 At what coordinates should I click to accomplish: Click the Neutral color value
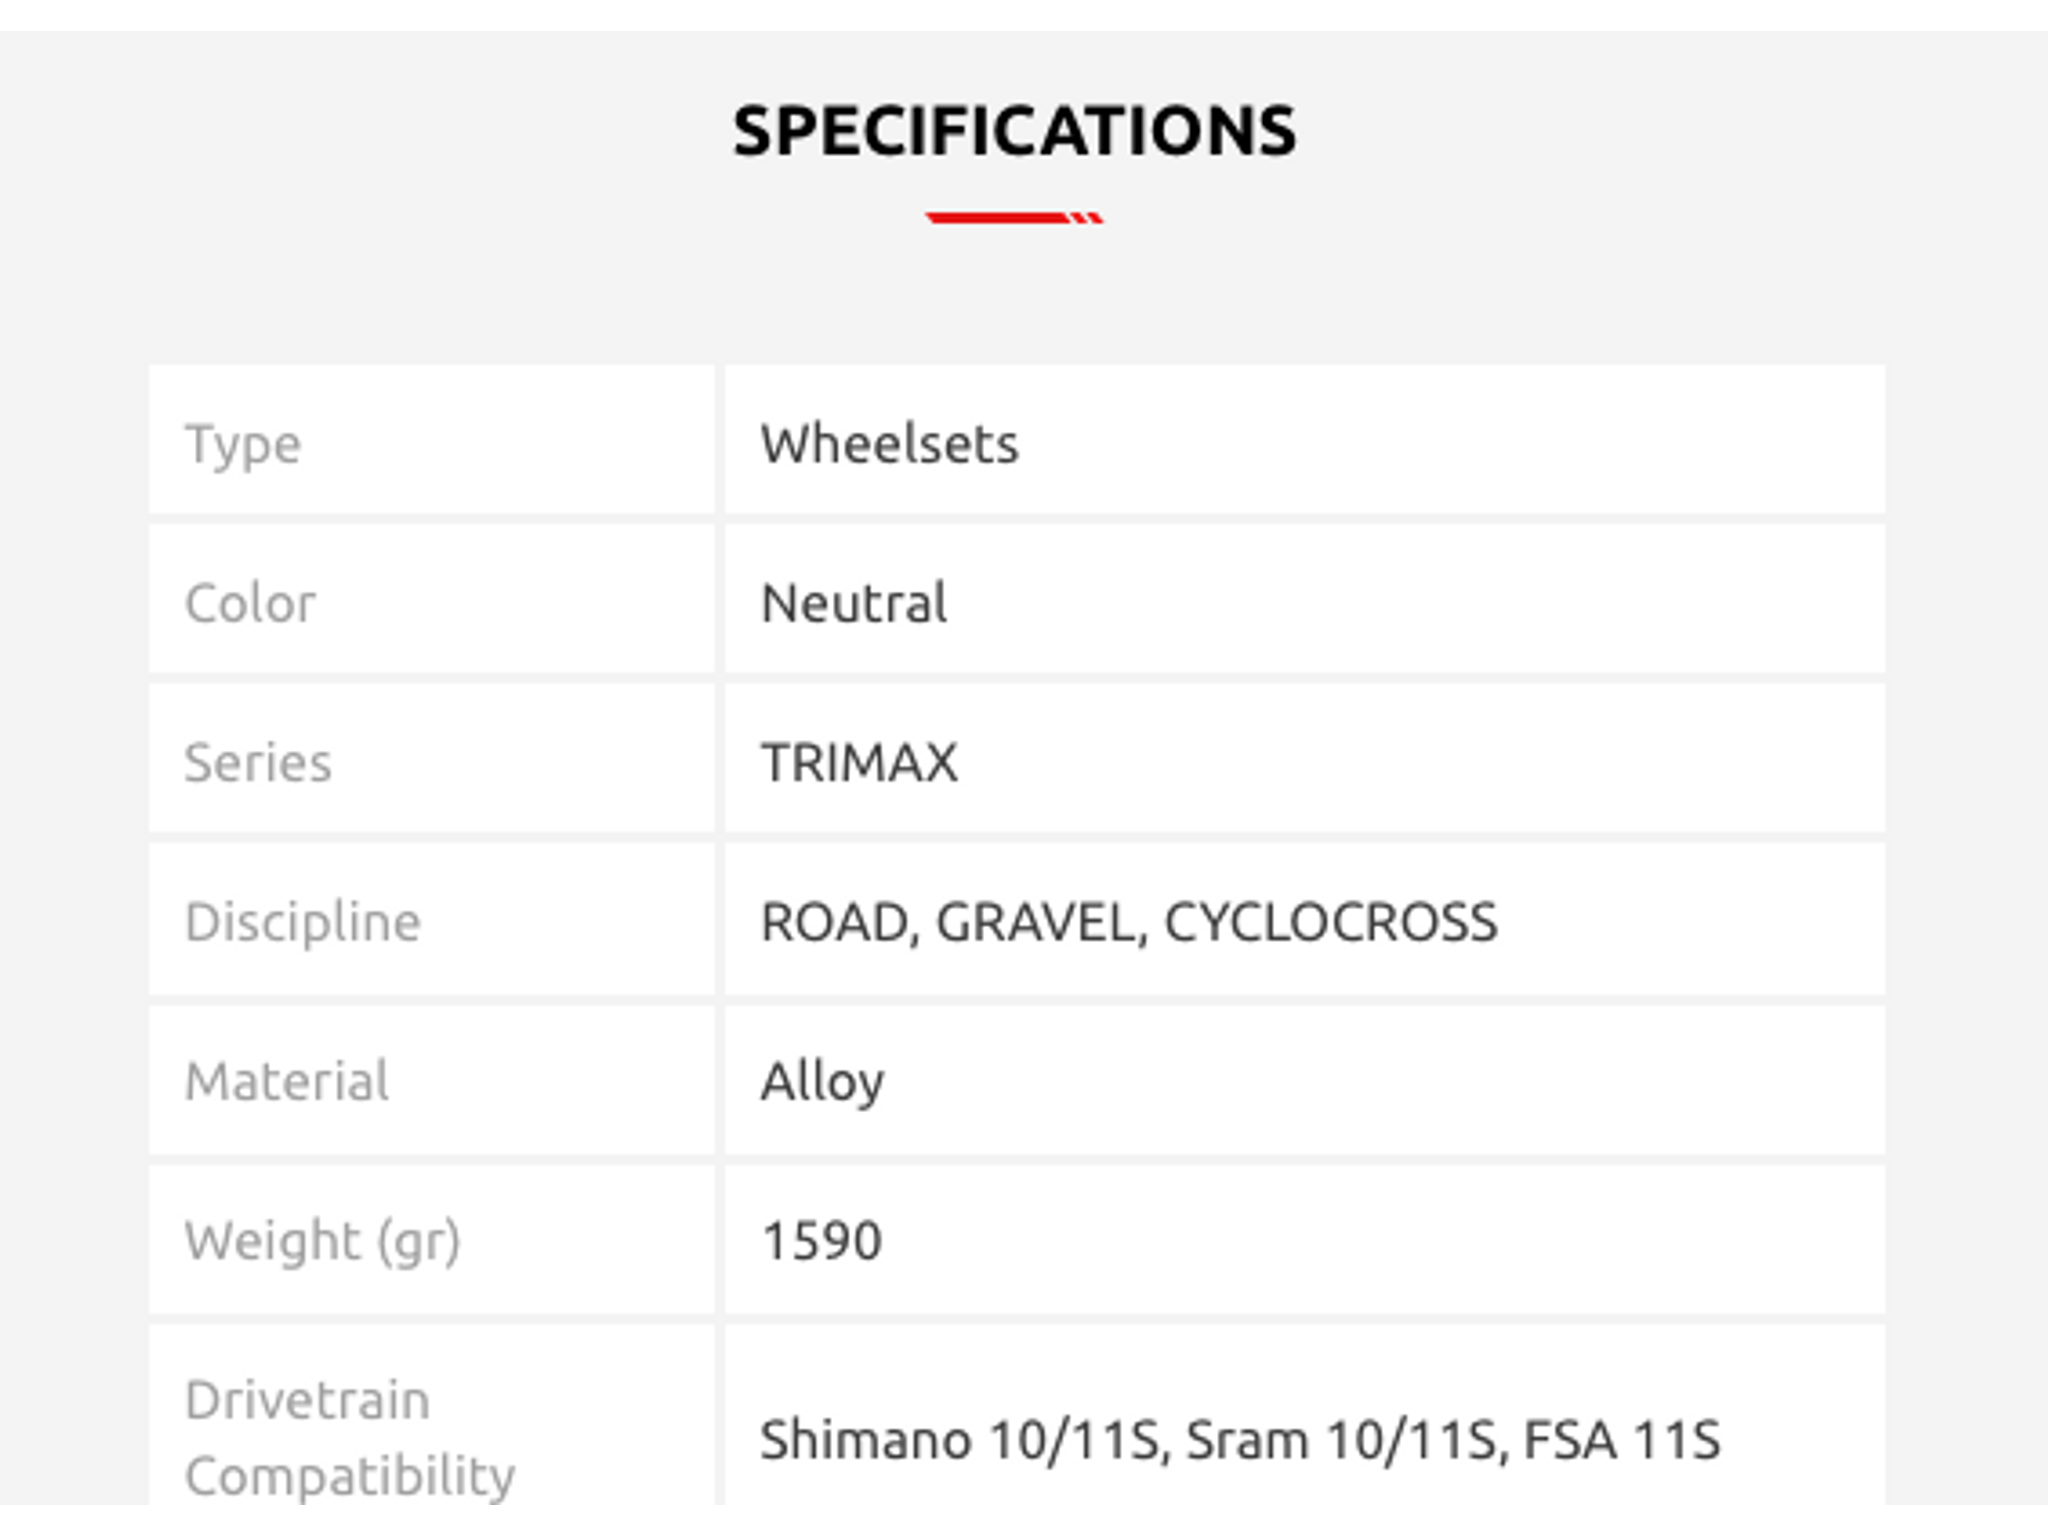click(x=853, y=602)
